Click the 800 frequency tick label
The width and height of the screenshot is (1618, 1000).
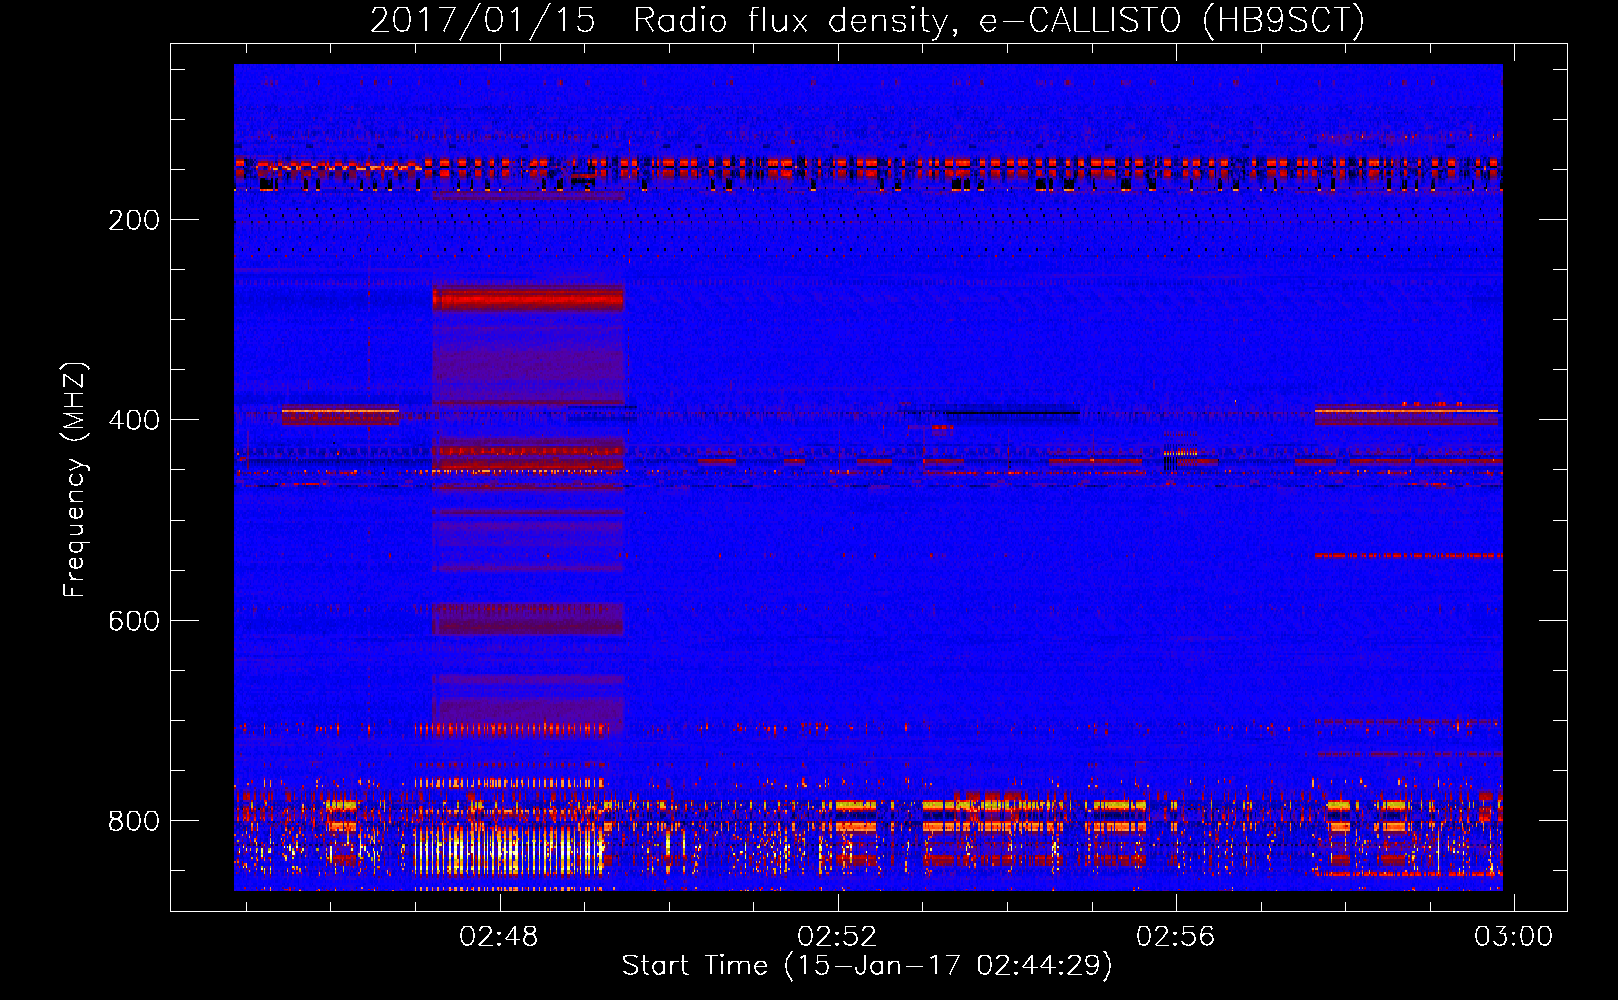(134, 822)
